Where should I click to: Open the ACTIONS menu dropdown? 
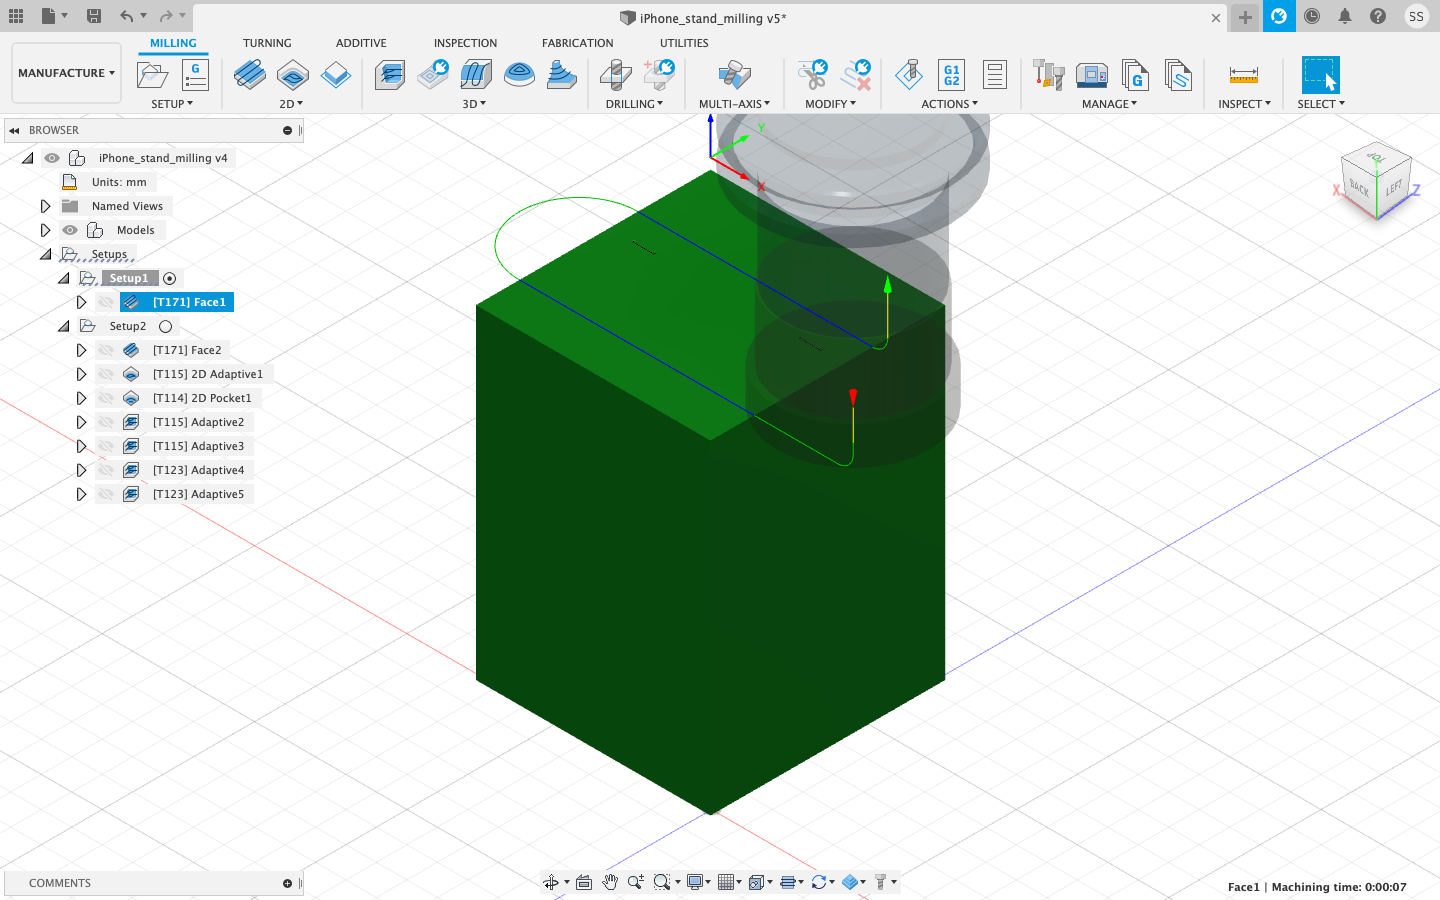click(x=950, y=104)
